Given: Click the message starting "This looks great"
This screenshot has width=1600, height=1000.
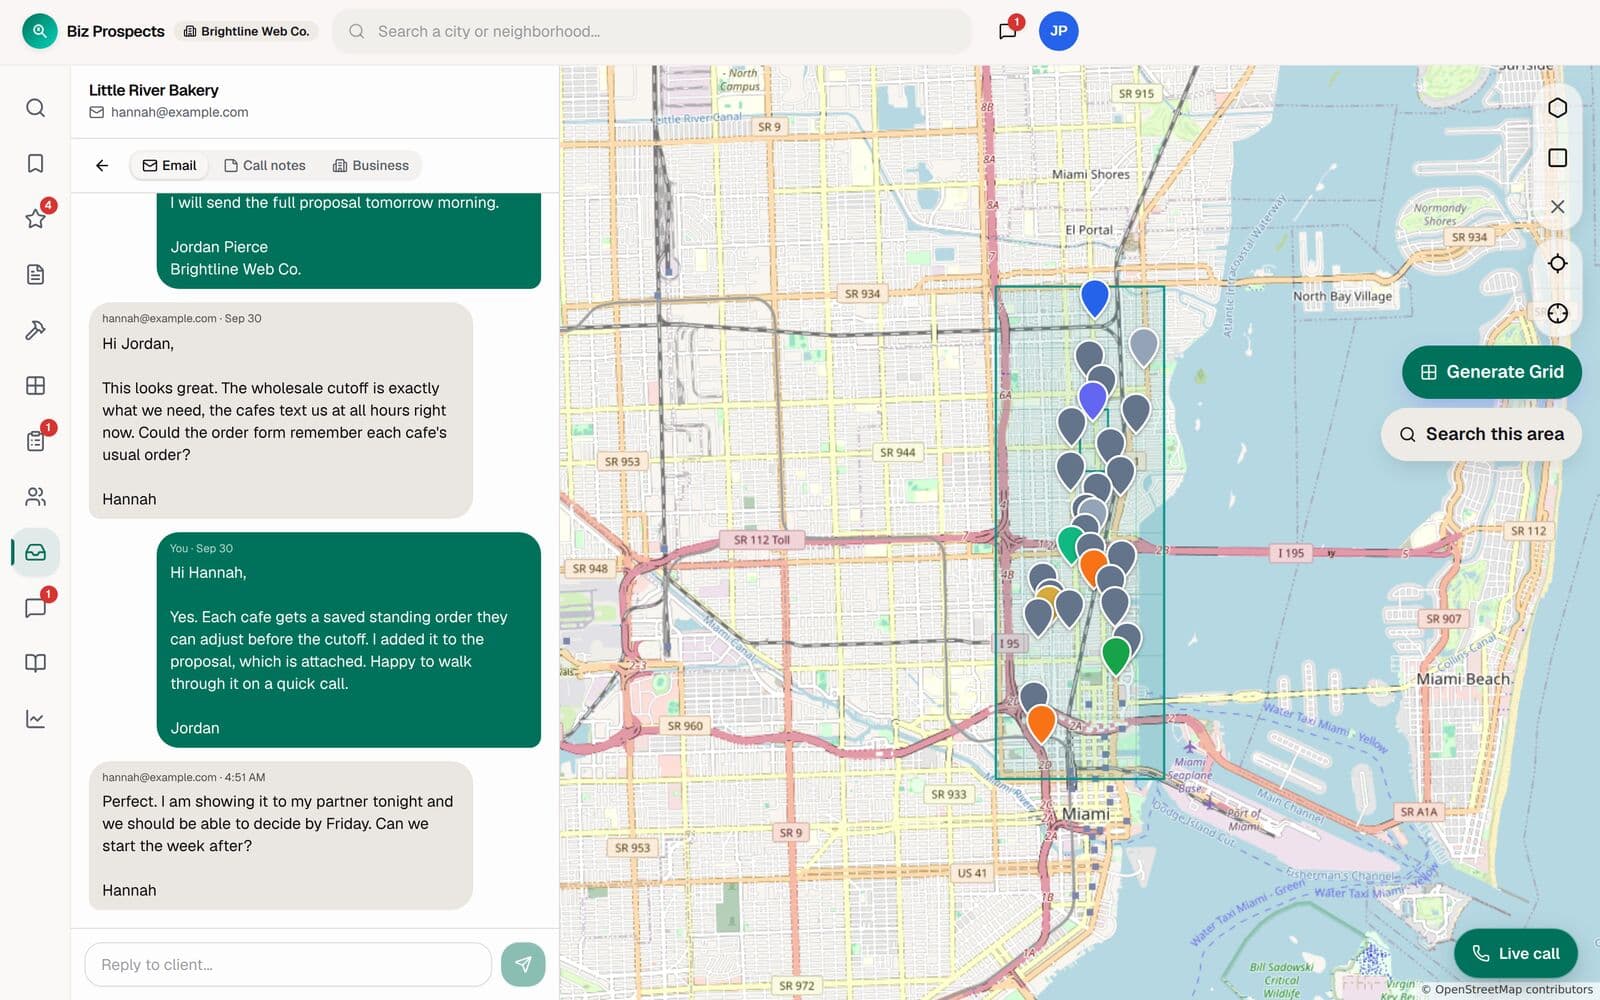Looking at the screenshot, I should (281, 410).
